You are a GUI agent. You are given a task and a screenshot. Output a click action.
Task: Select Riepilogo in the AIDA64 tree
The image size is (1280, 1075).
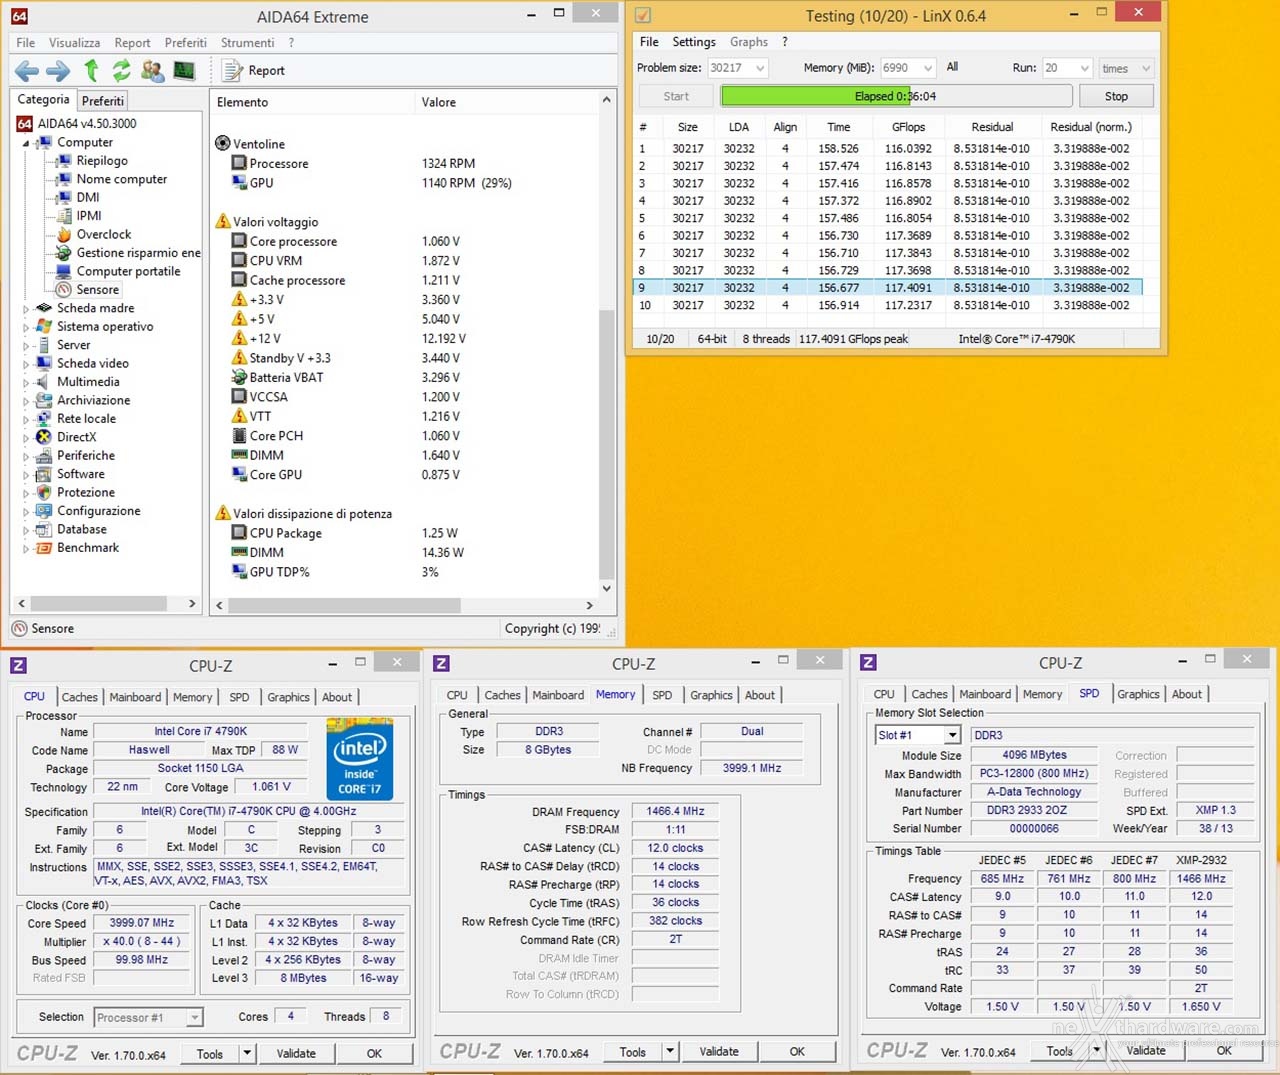(x=102, y=160)
